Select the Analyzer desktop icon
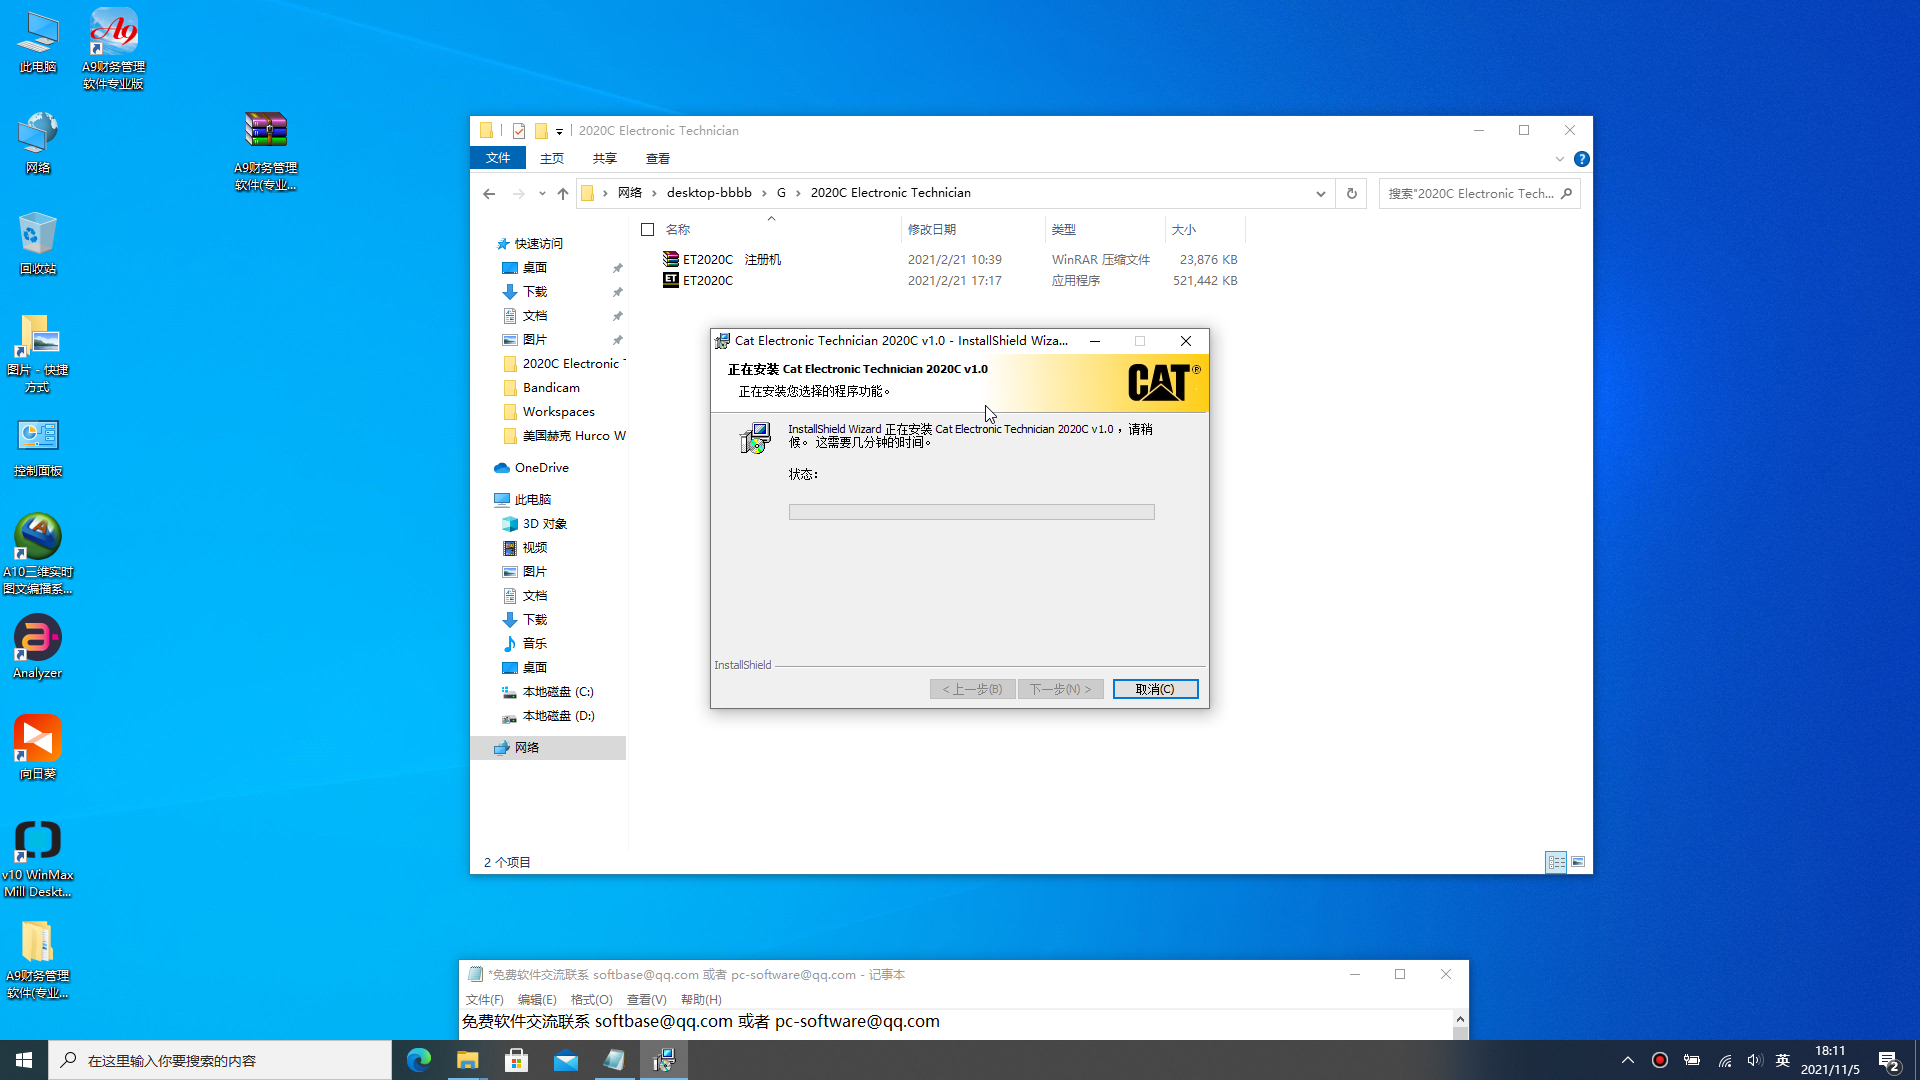The width and height of the screenshot is (1920, 1080). (x=38, y=647)
